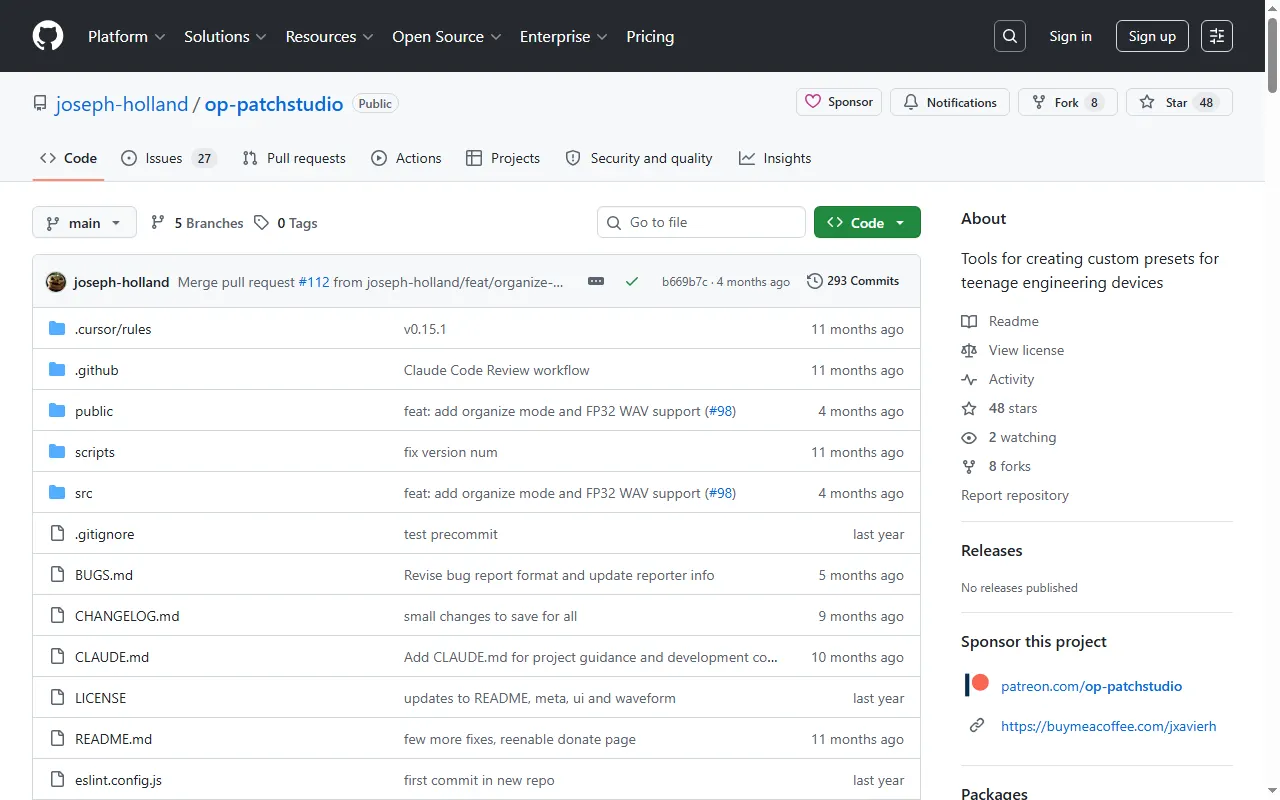Open the src folder icon
1280x800 pixels.
point(57,493)
